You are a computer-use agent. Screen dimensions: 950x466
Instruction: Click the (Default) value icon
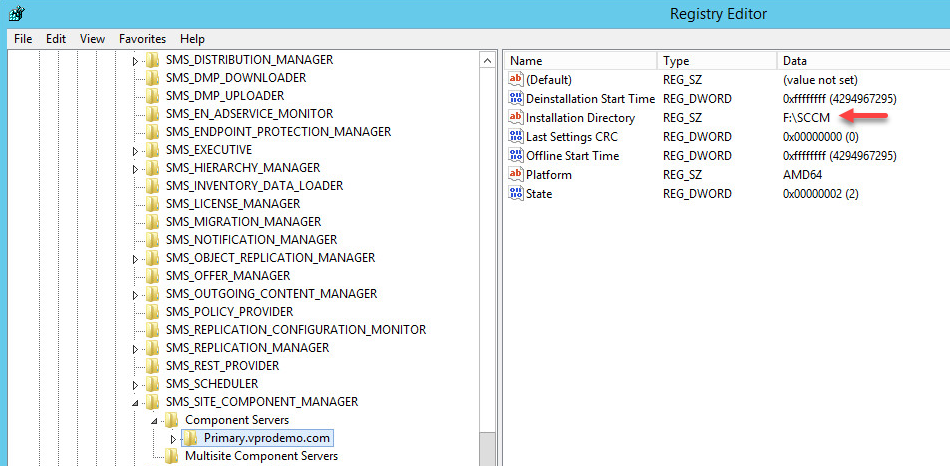pyautogui.click(x=516, y=80)
